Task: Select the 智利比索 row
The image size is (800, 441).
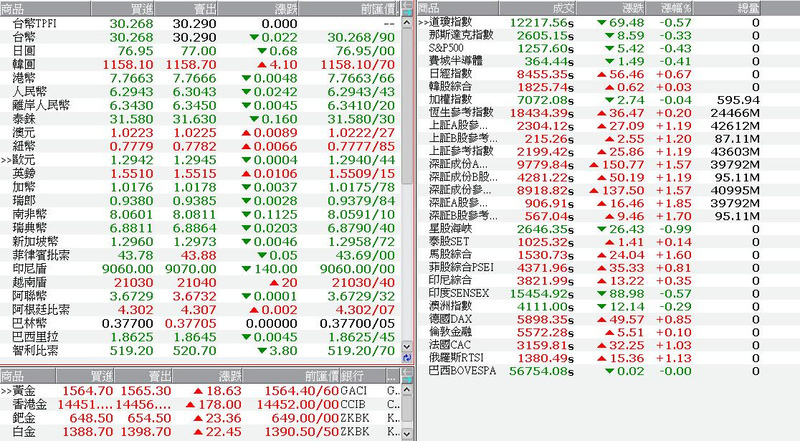Action: point(199,351)
